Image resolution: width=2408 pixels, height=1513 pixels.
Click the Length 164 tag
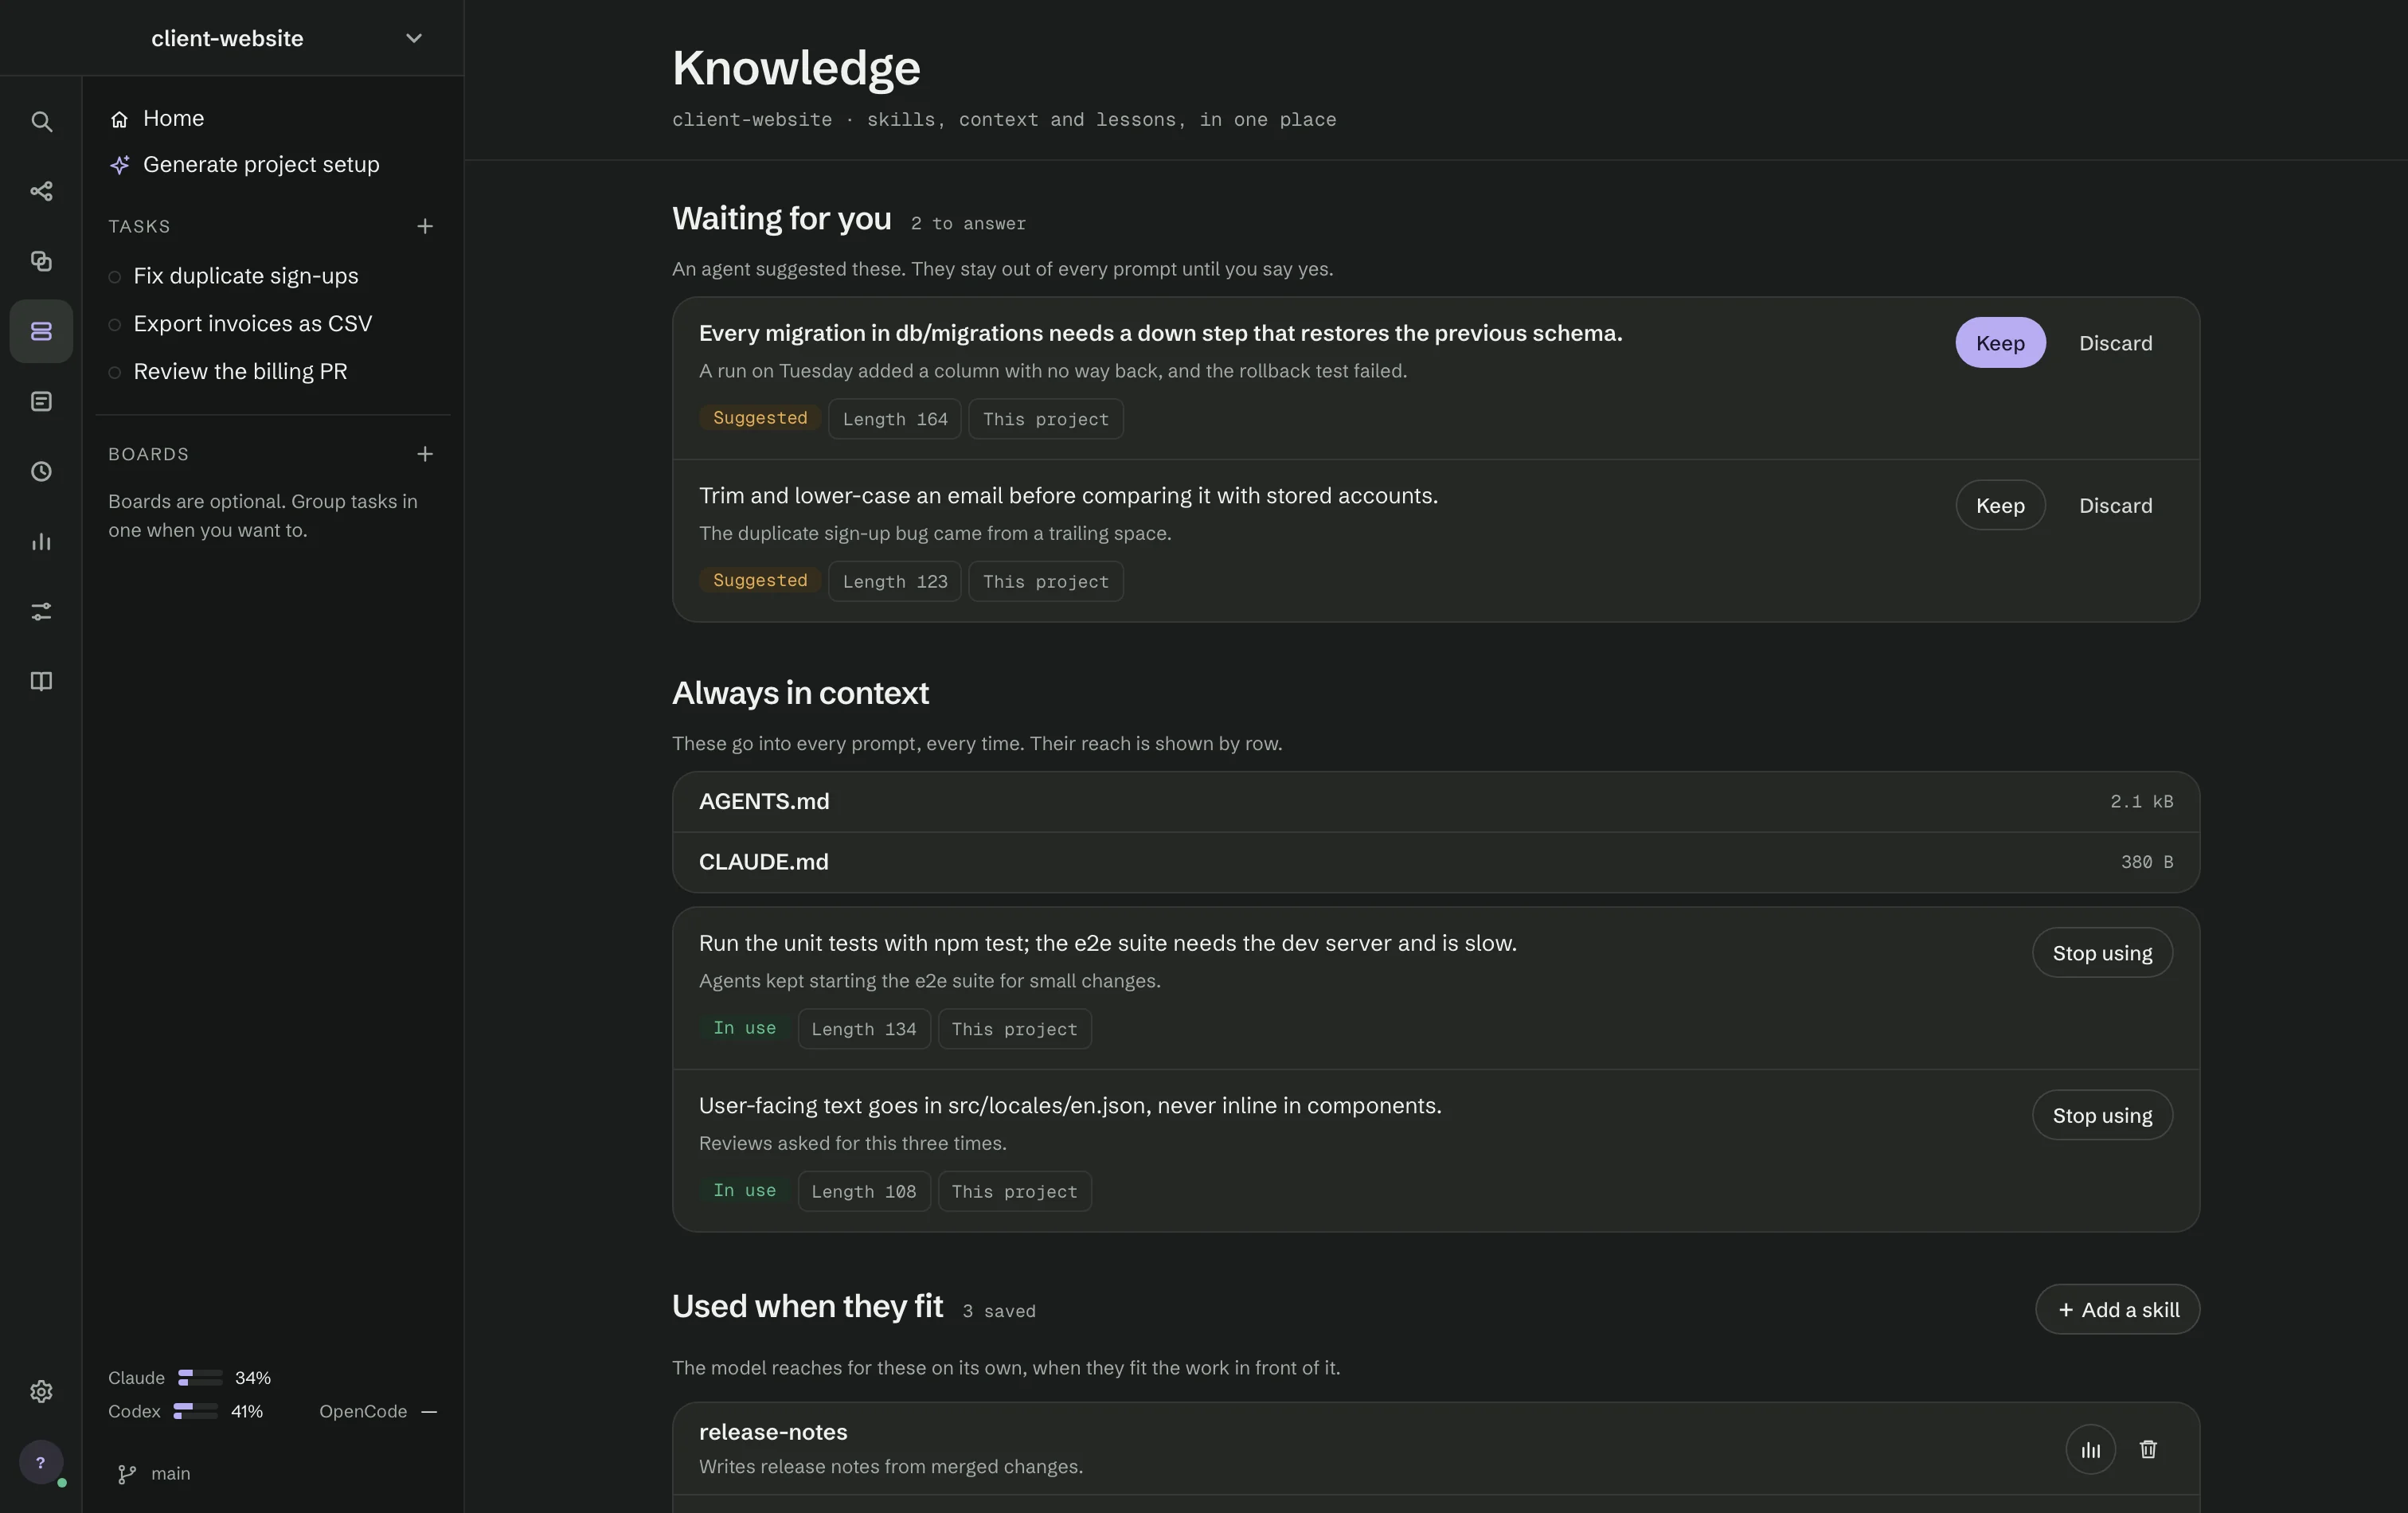pos(894,419)
